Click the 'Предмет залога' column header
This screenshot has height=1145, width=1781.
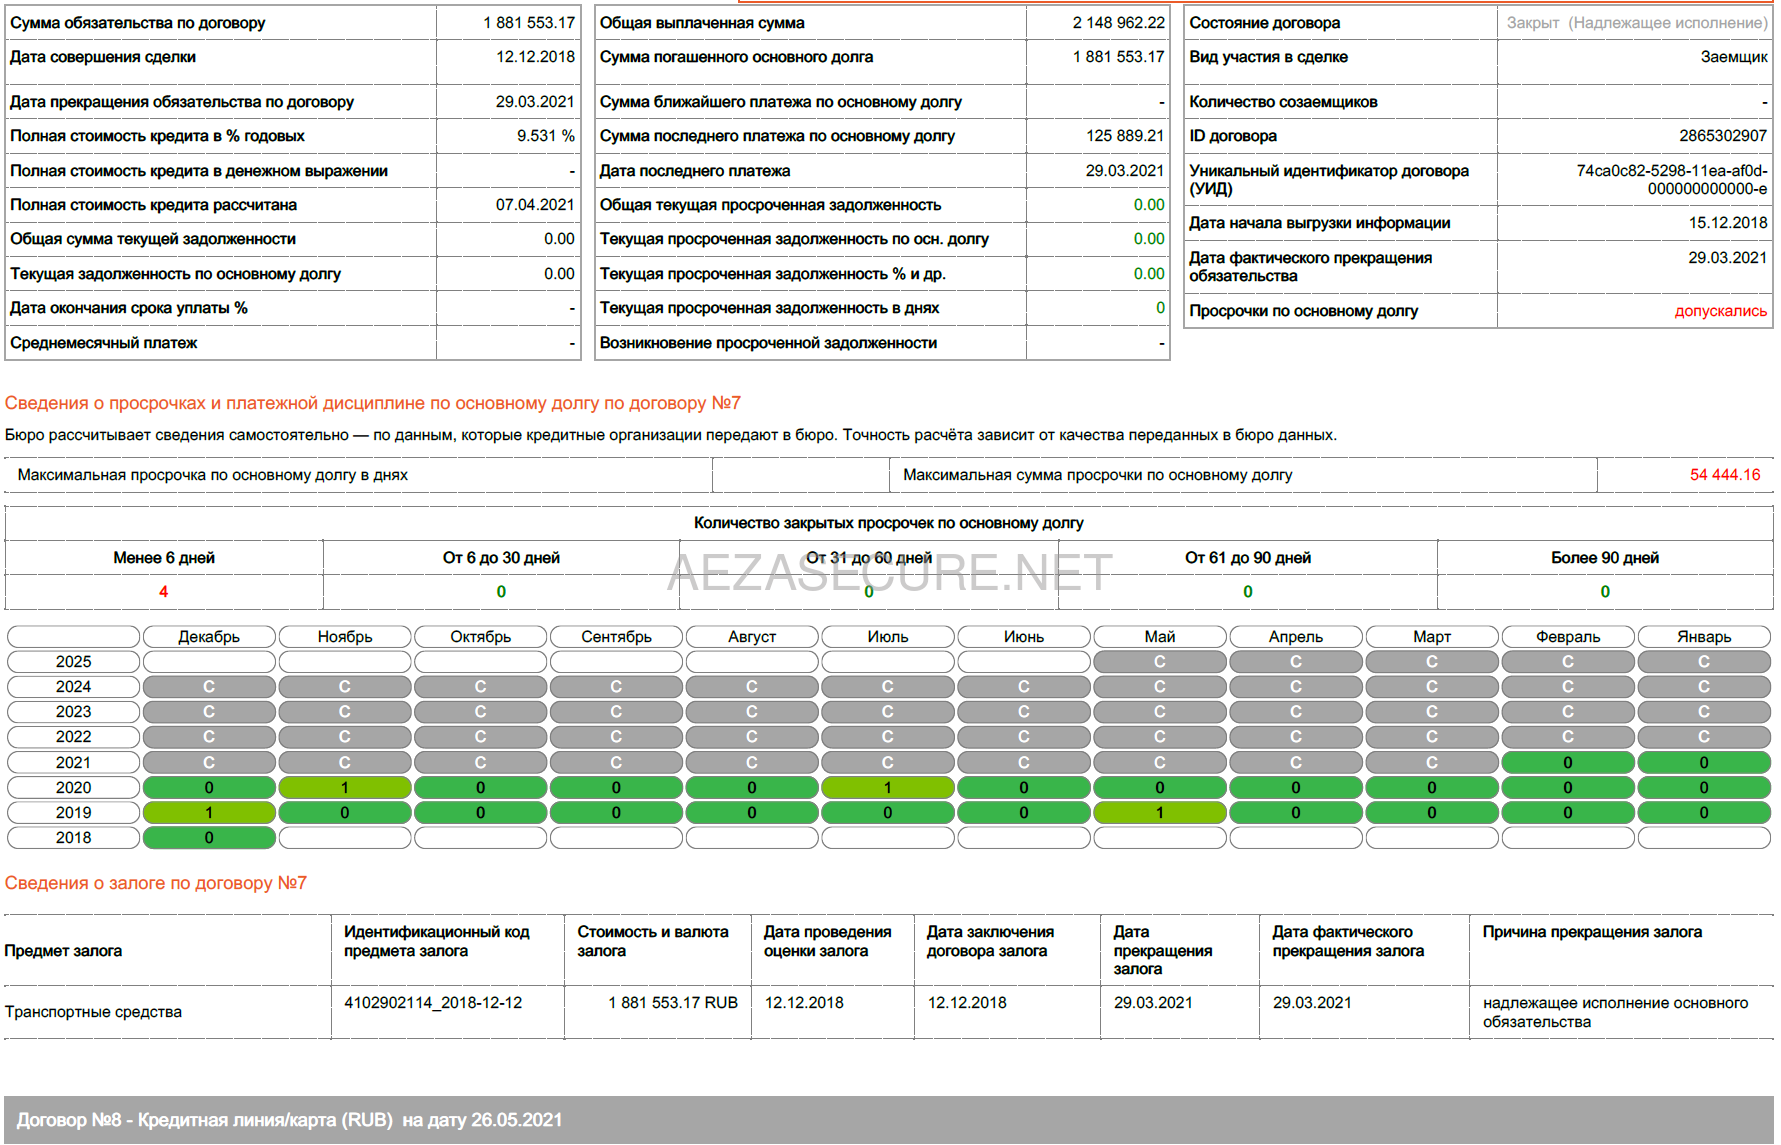pos(63,951)
